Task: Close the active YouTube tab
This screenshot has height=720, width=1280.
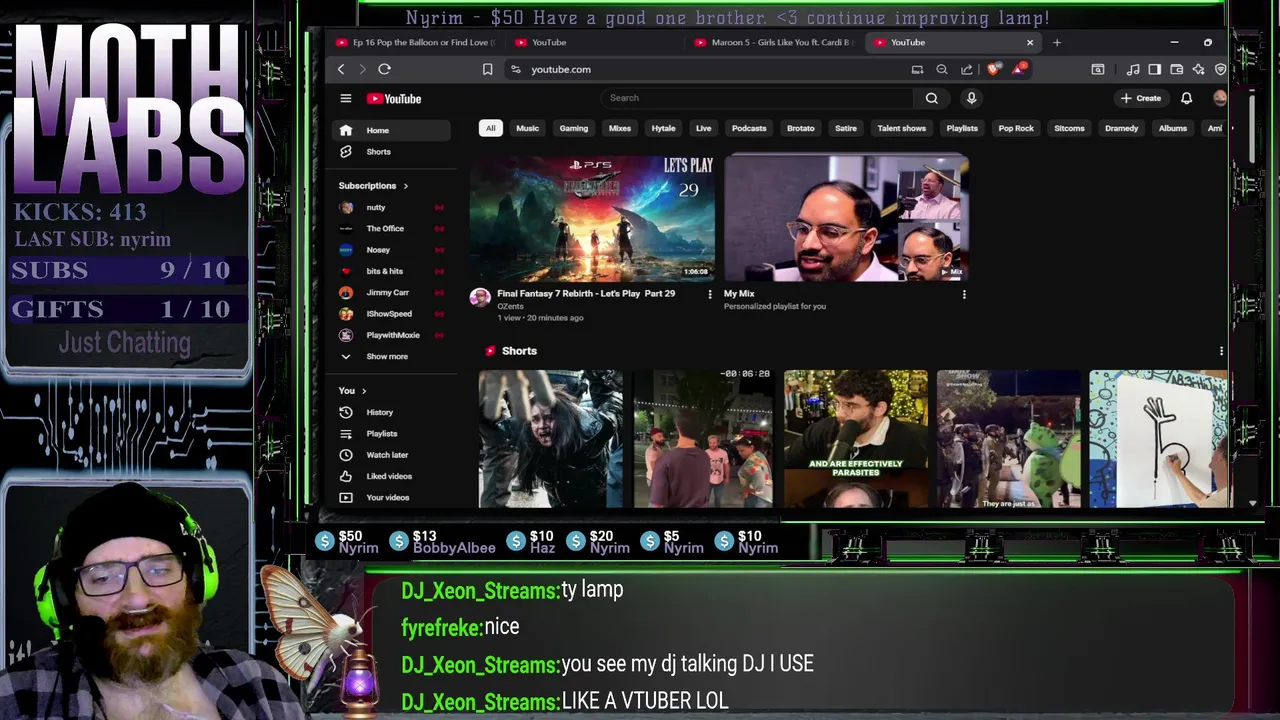Action: (x=1030, y=42)
